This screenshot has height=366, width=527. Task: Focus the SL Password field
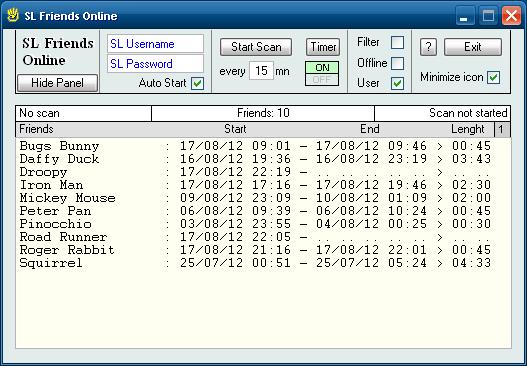pyautogui.click(x=155, y=64)
